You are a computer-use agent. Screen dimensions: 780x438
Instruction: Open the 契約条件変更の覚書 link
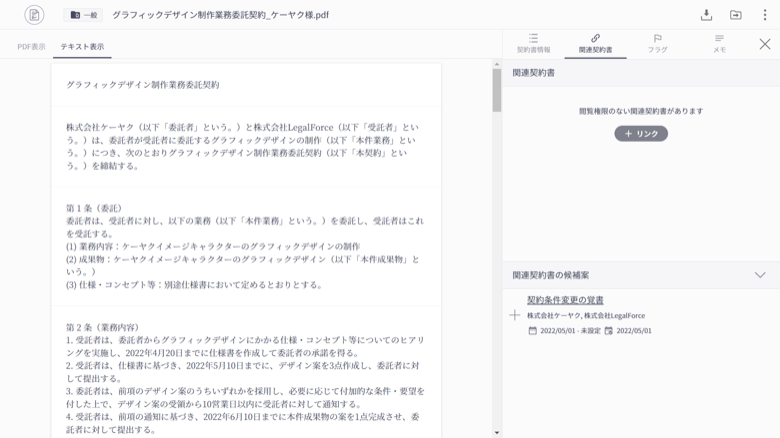point(565,300)
